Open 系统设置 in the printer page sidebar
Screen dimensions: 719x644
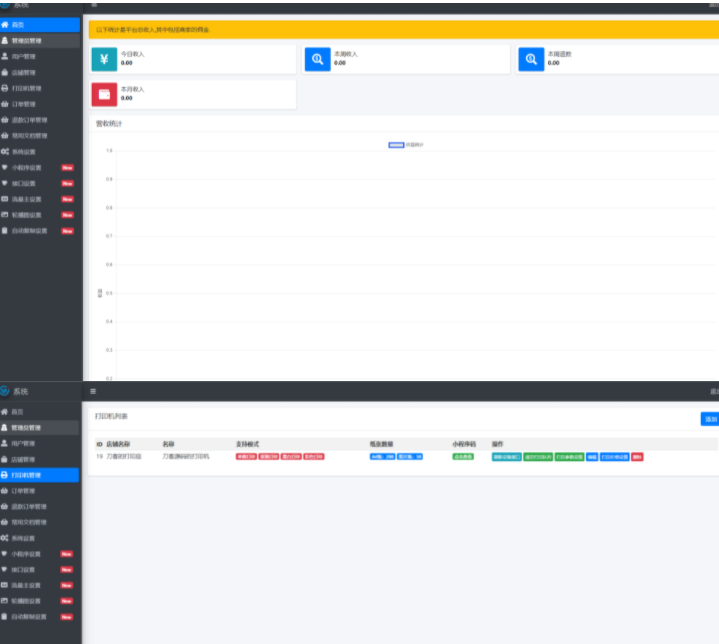point(39,538)
